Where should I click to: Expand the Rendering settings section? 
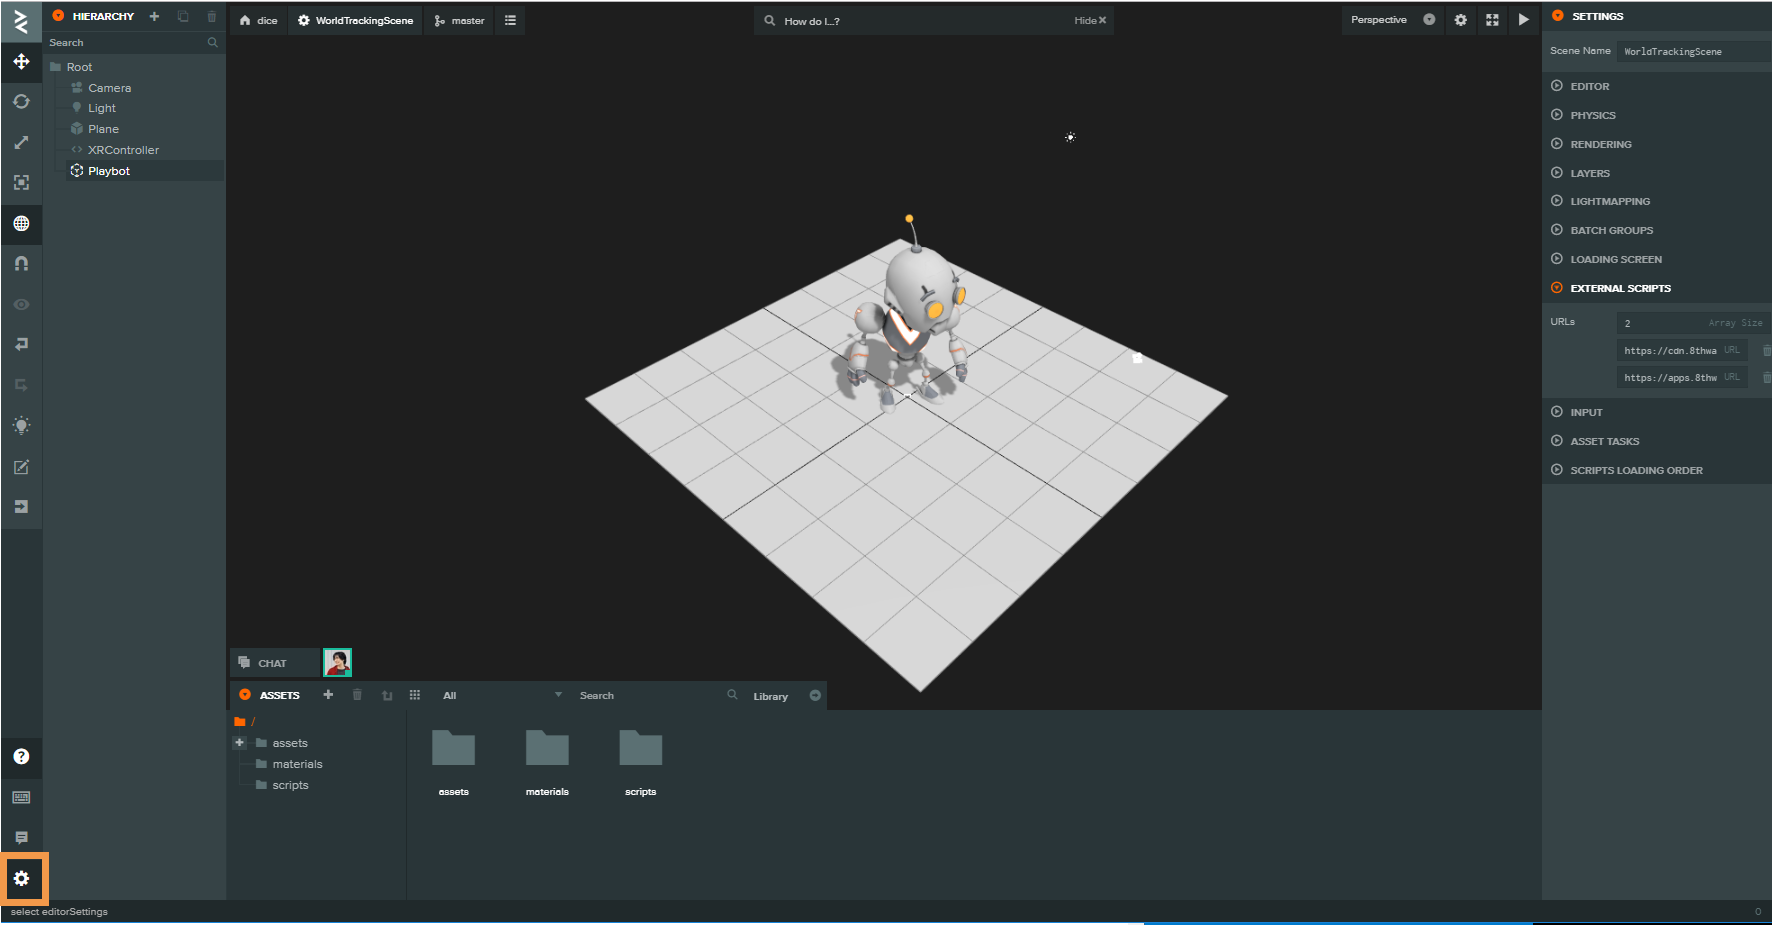1599,143
